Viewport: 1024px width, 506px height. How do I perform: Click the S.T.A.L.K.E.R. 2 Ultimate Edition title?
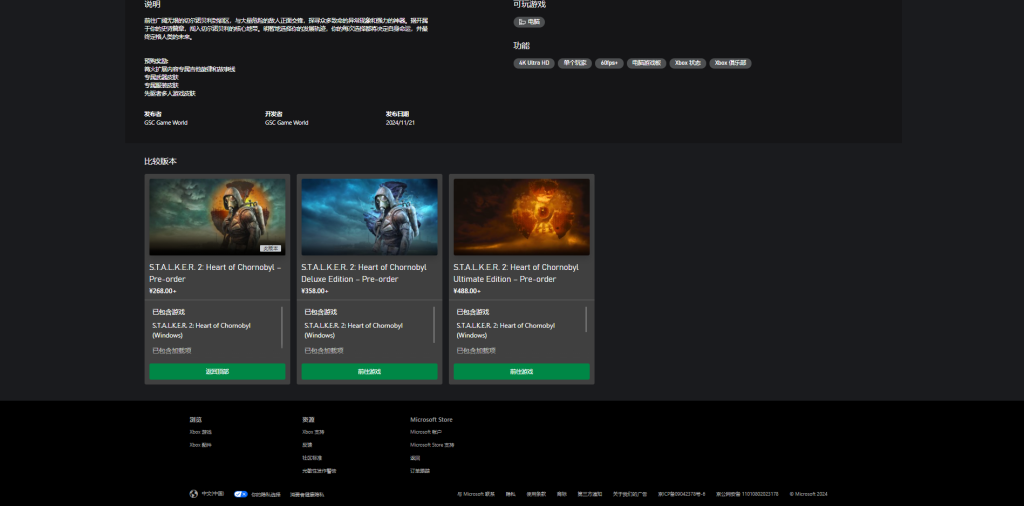(x=517, y=273)
